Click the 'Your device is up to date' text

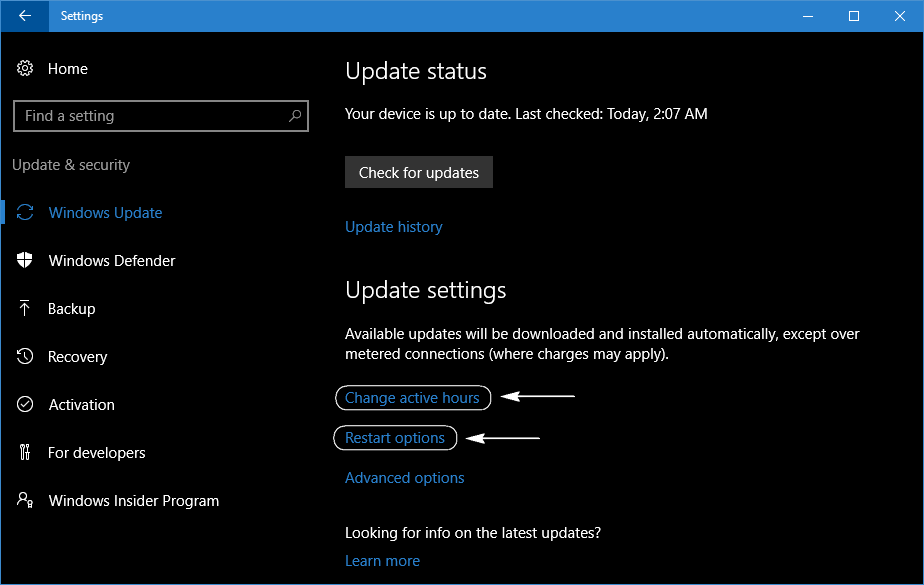[x=526, y=114]
